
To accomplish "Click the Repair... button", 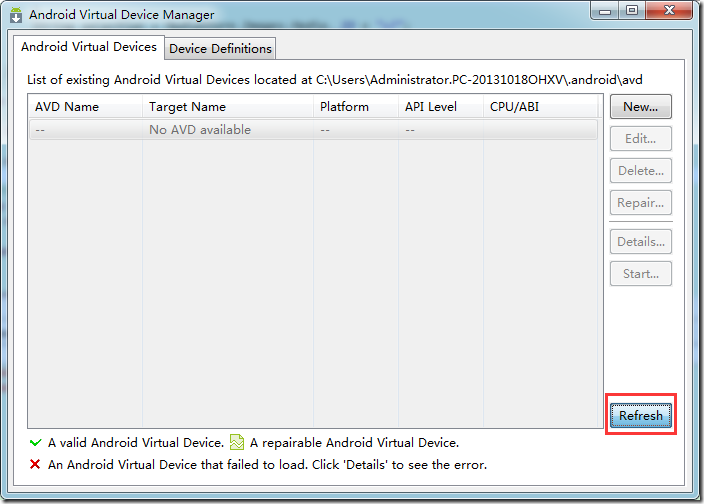I will pos(640,203).
